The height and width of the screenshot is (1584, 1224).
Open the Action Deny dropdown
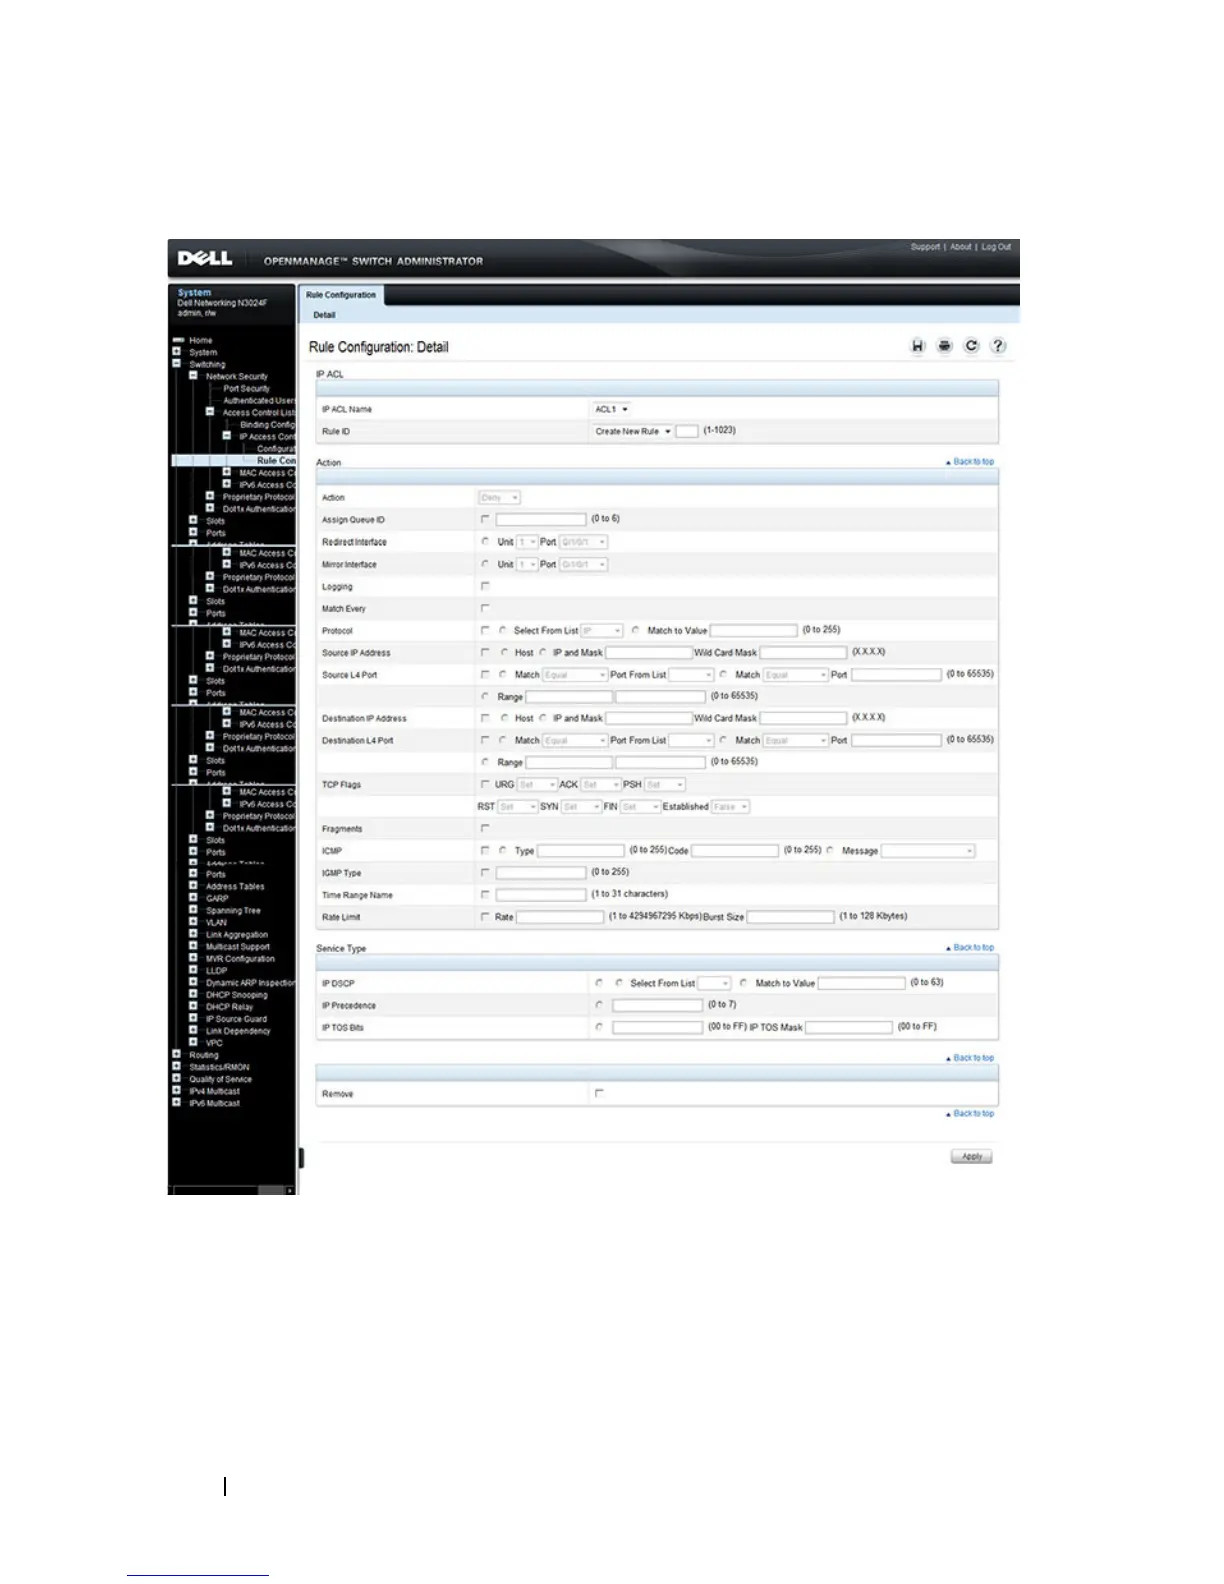coord(499,497)
